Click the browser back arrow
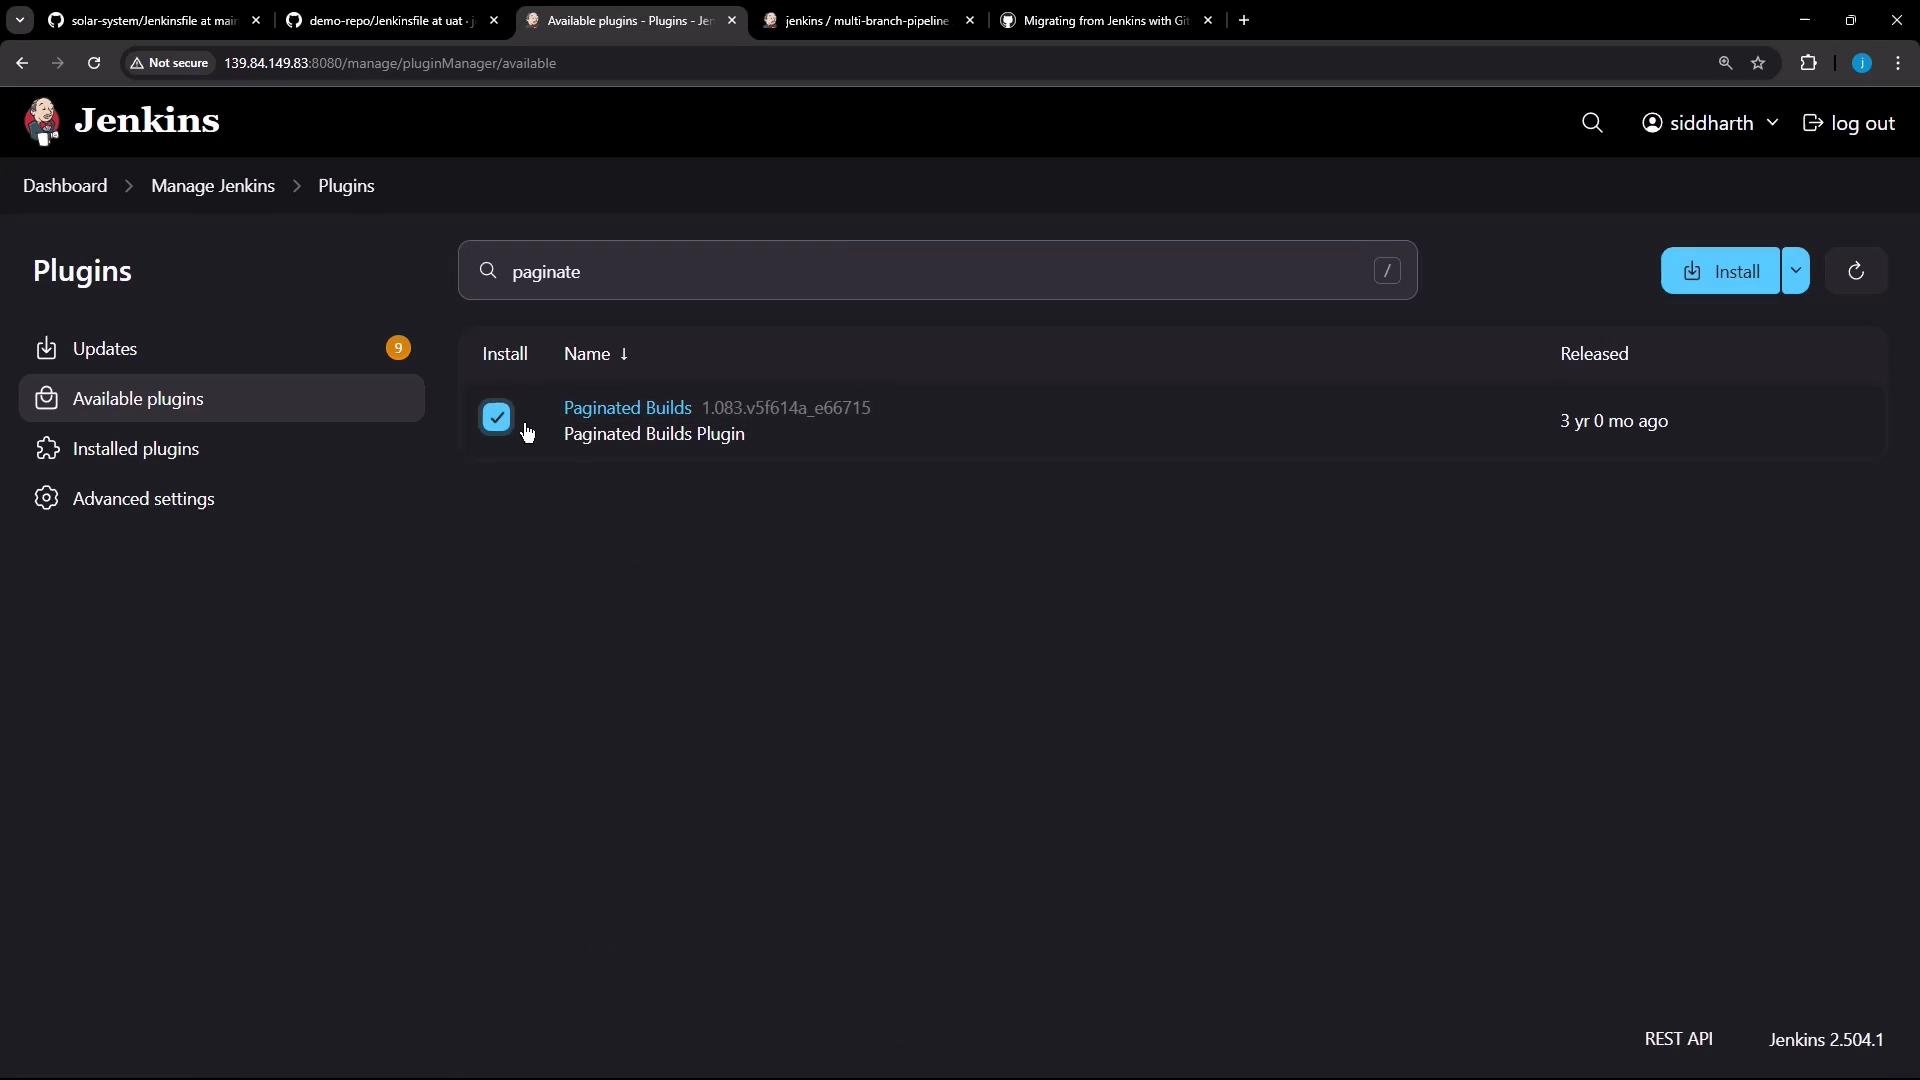This screenshot has width=1920, height=1080. [x=22, y=63]
